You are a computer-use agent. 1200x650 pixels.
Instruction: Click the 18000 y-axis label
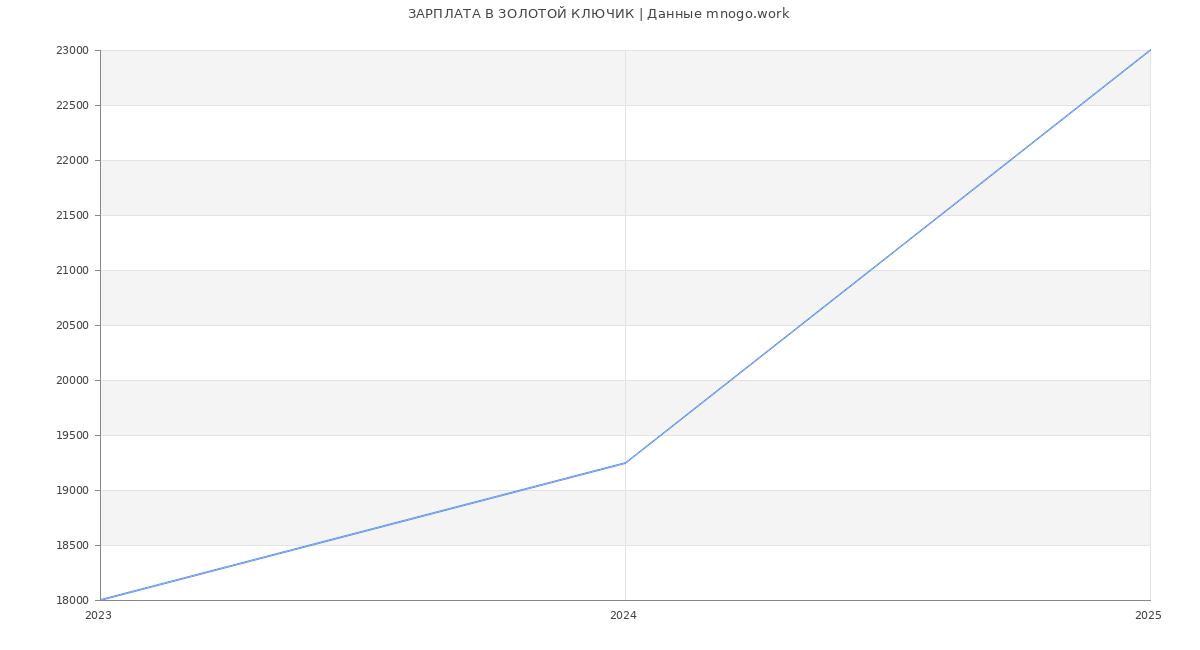point(73,601)
